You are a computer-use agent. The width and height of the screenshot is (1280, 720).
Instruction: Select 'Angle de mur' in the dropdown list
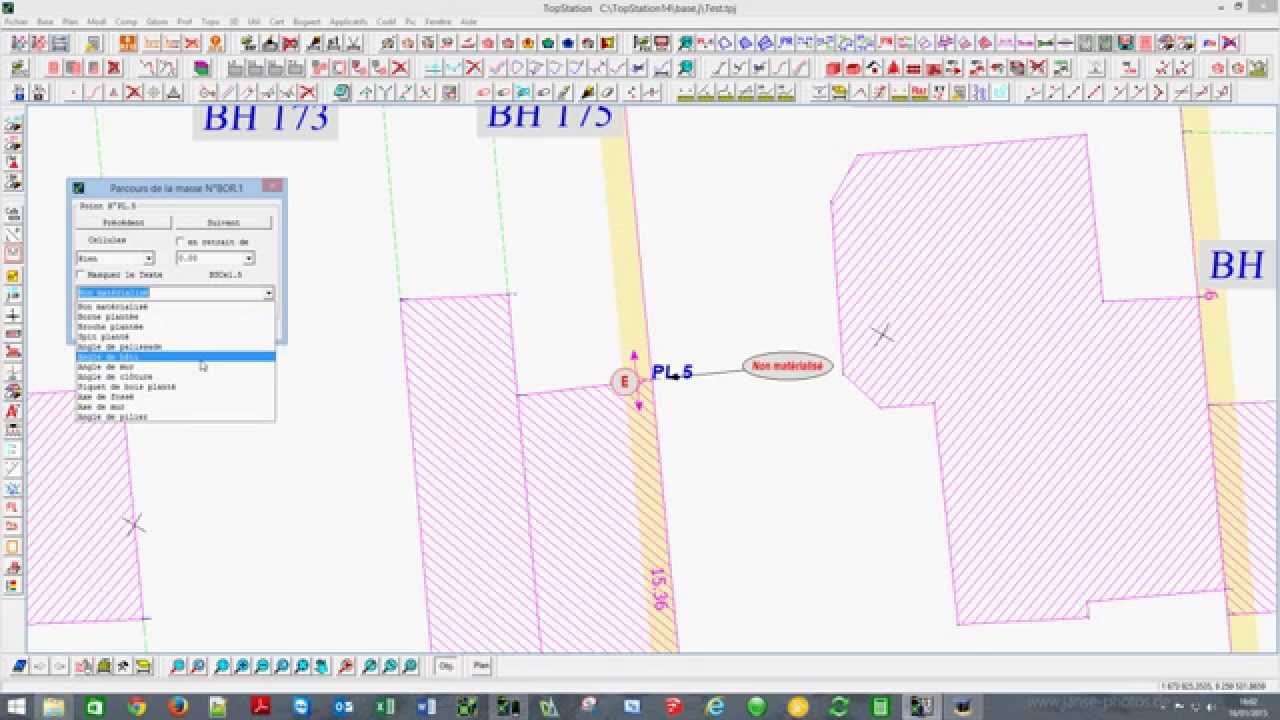[x=175, y=367]
